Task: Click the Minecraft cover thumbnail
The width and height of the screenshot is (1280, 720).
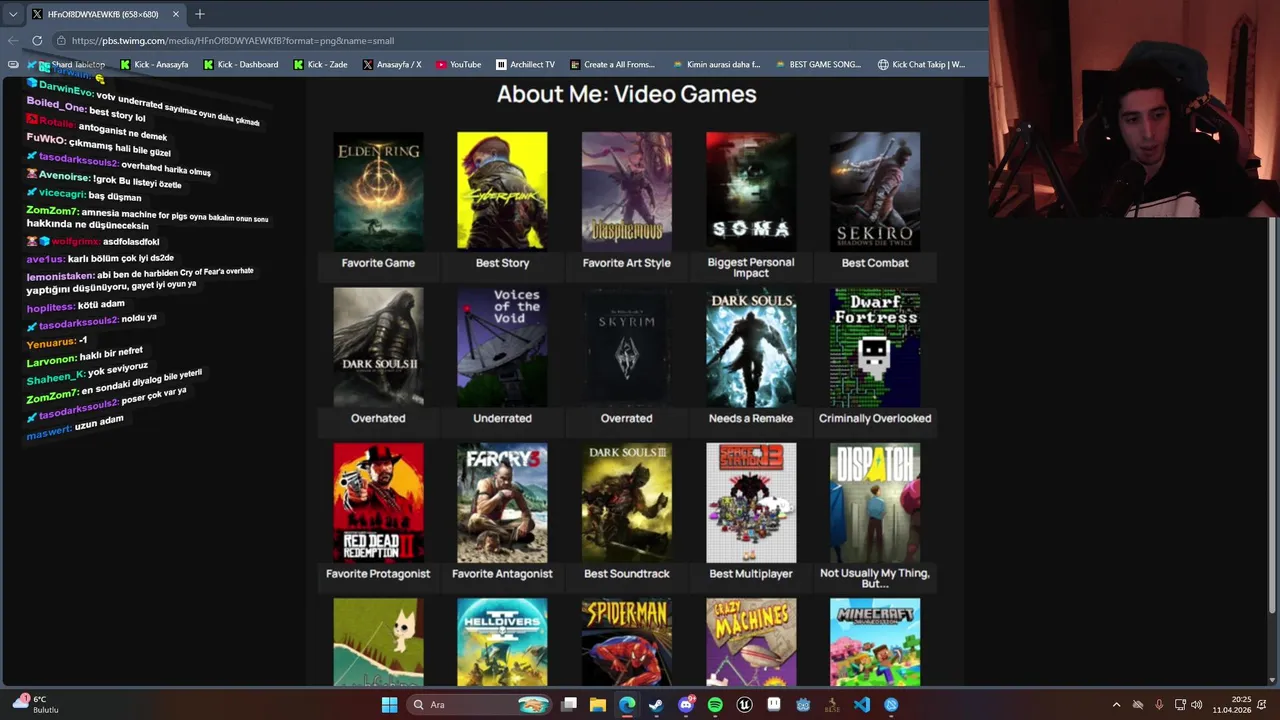Action: coord(875,642)
